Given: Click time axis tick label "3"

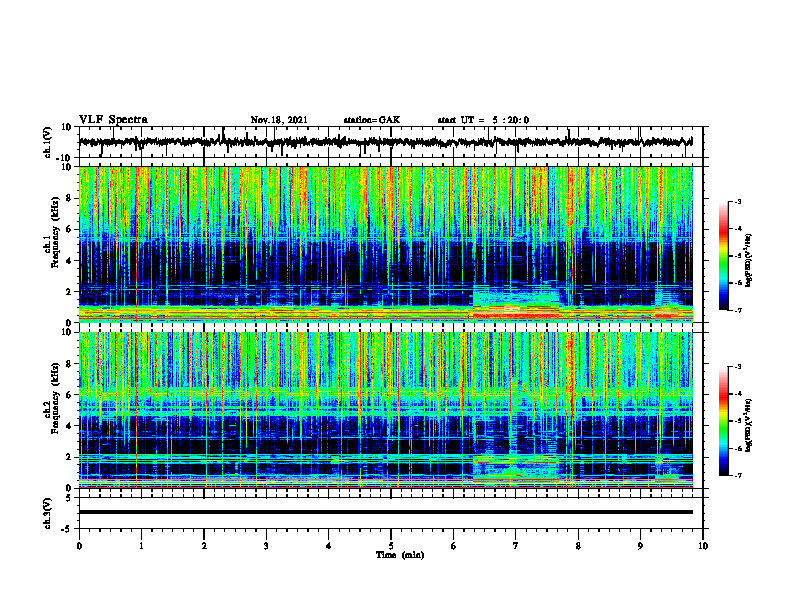Looking at the screenshot, I should click(266, 546).
